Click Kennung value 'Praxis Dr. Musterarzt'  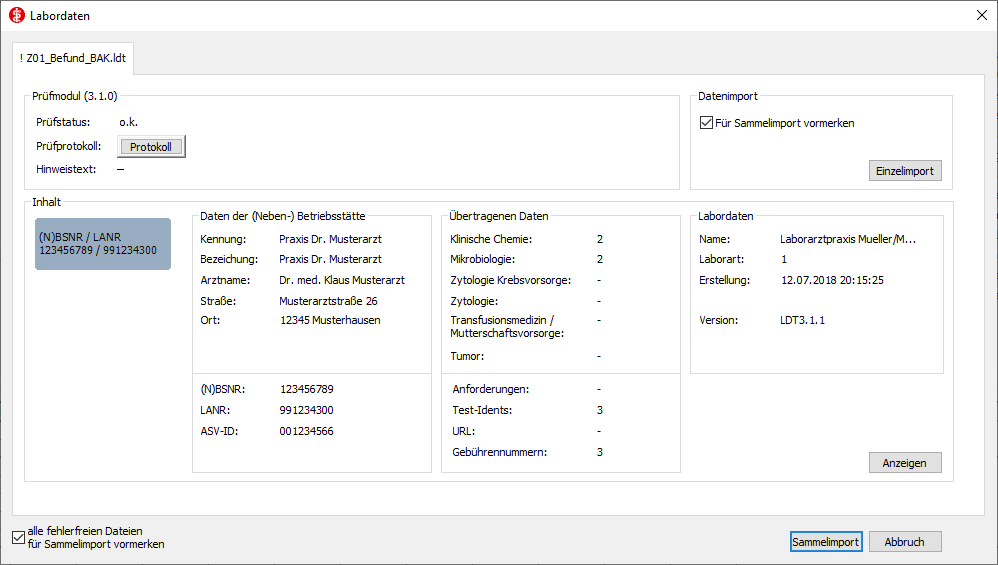330,239
